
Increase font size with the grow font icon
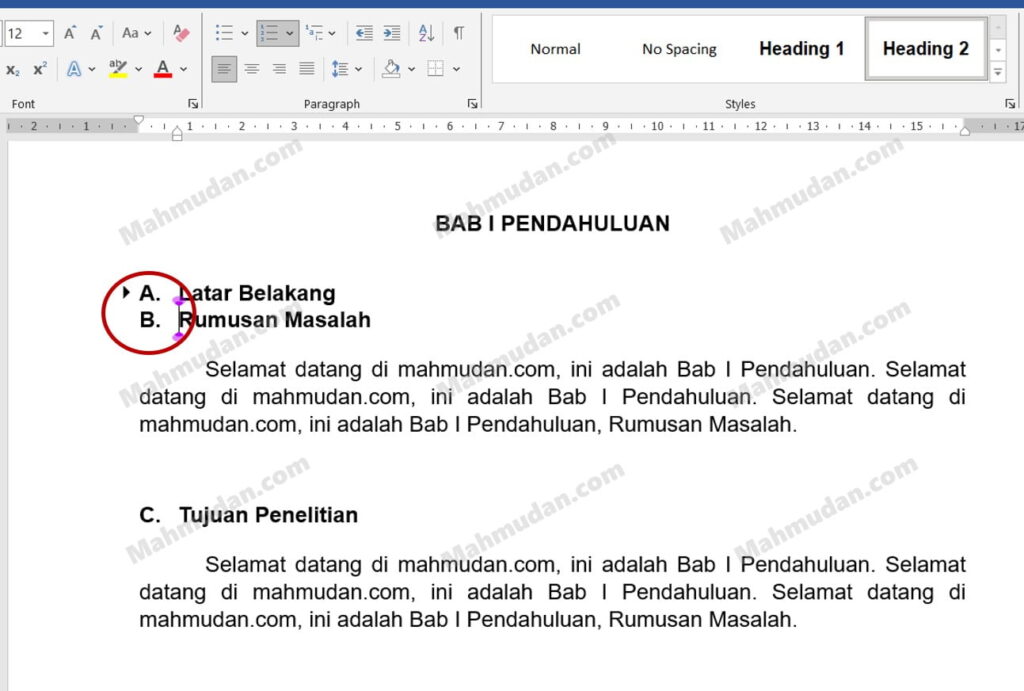70,33
